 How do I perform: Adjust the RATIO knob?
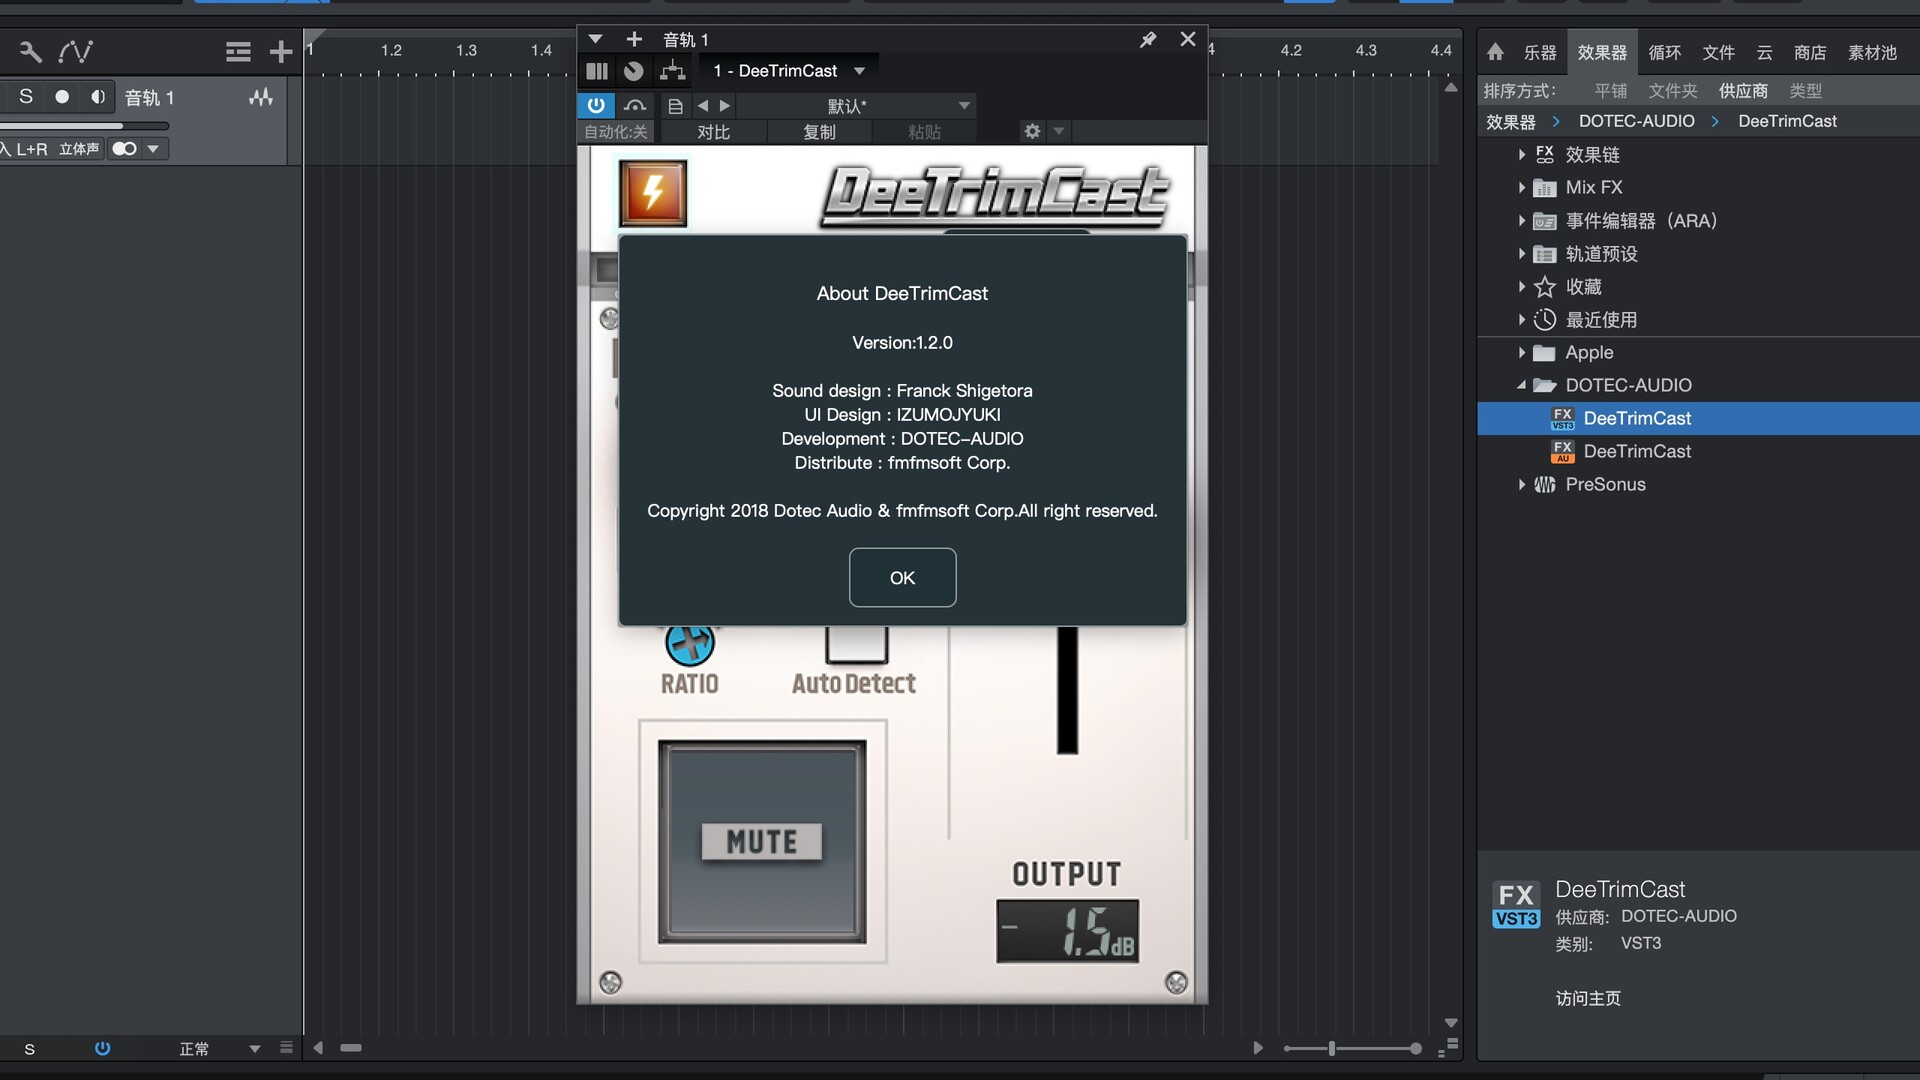click(x=689, y=642)
